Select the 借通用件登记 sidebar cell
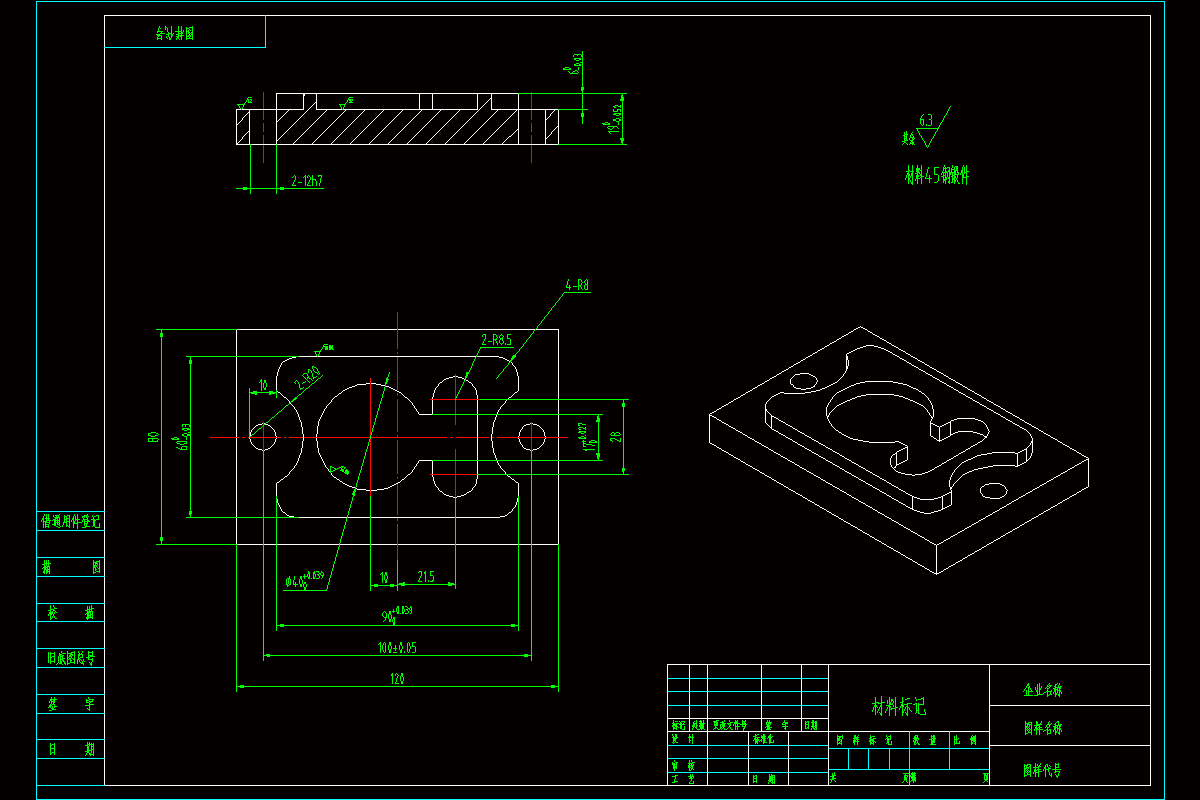The width and height of the screenshot is (1200, 800). (x=70, y=521)
